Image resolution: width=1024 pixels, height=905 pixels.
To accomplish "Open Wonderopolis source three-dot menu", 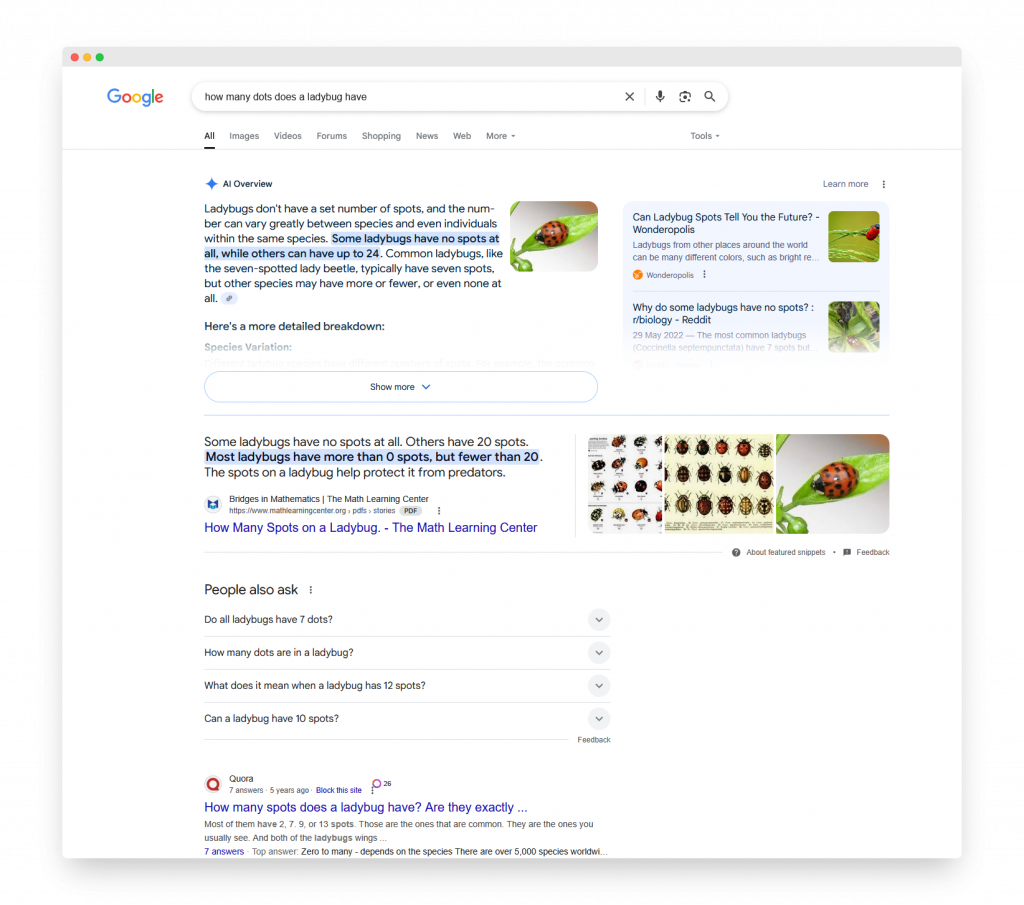I will [704, 275].
